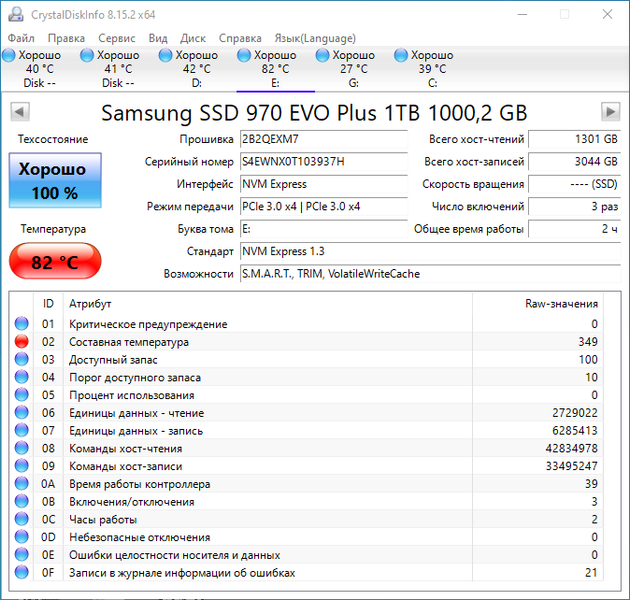Switch to drive D: at 42 °C

pos(196,69)
